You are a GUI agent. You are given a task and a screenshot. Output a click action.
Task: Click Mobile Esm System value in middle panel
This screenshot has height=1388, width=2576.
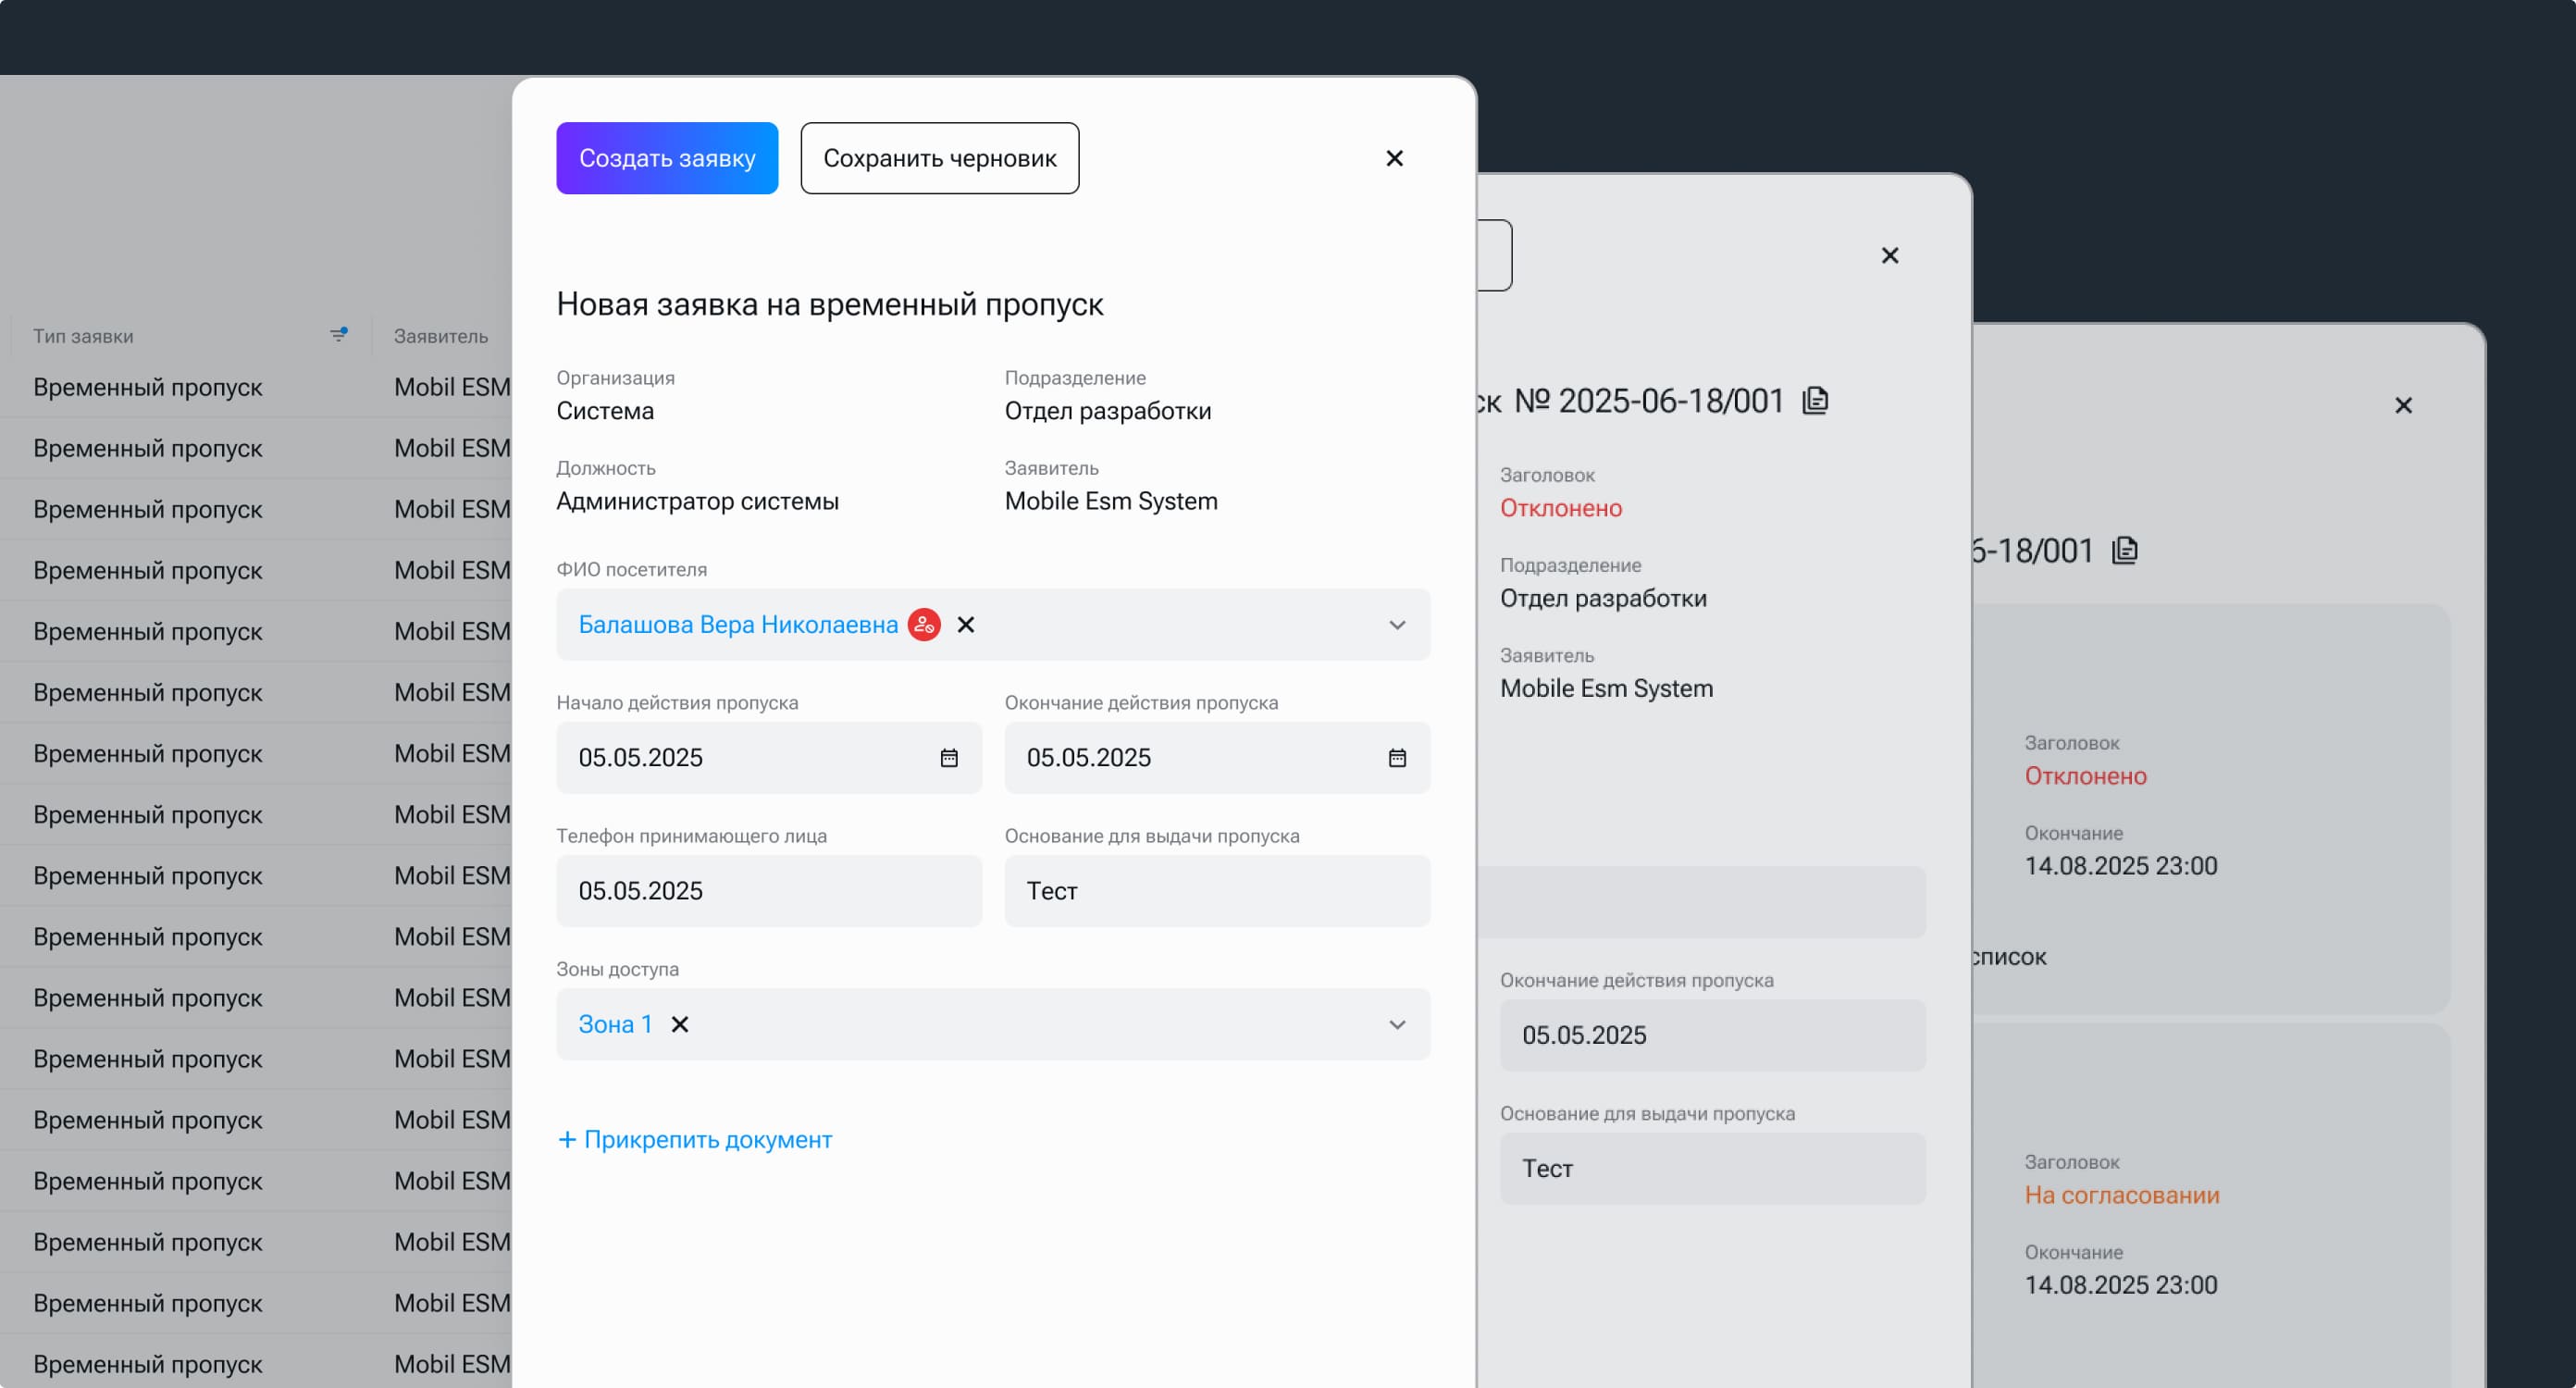pos(1606,688)
